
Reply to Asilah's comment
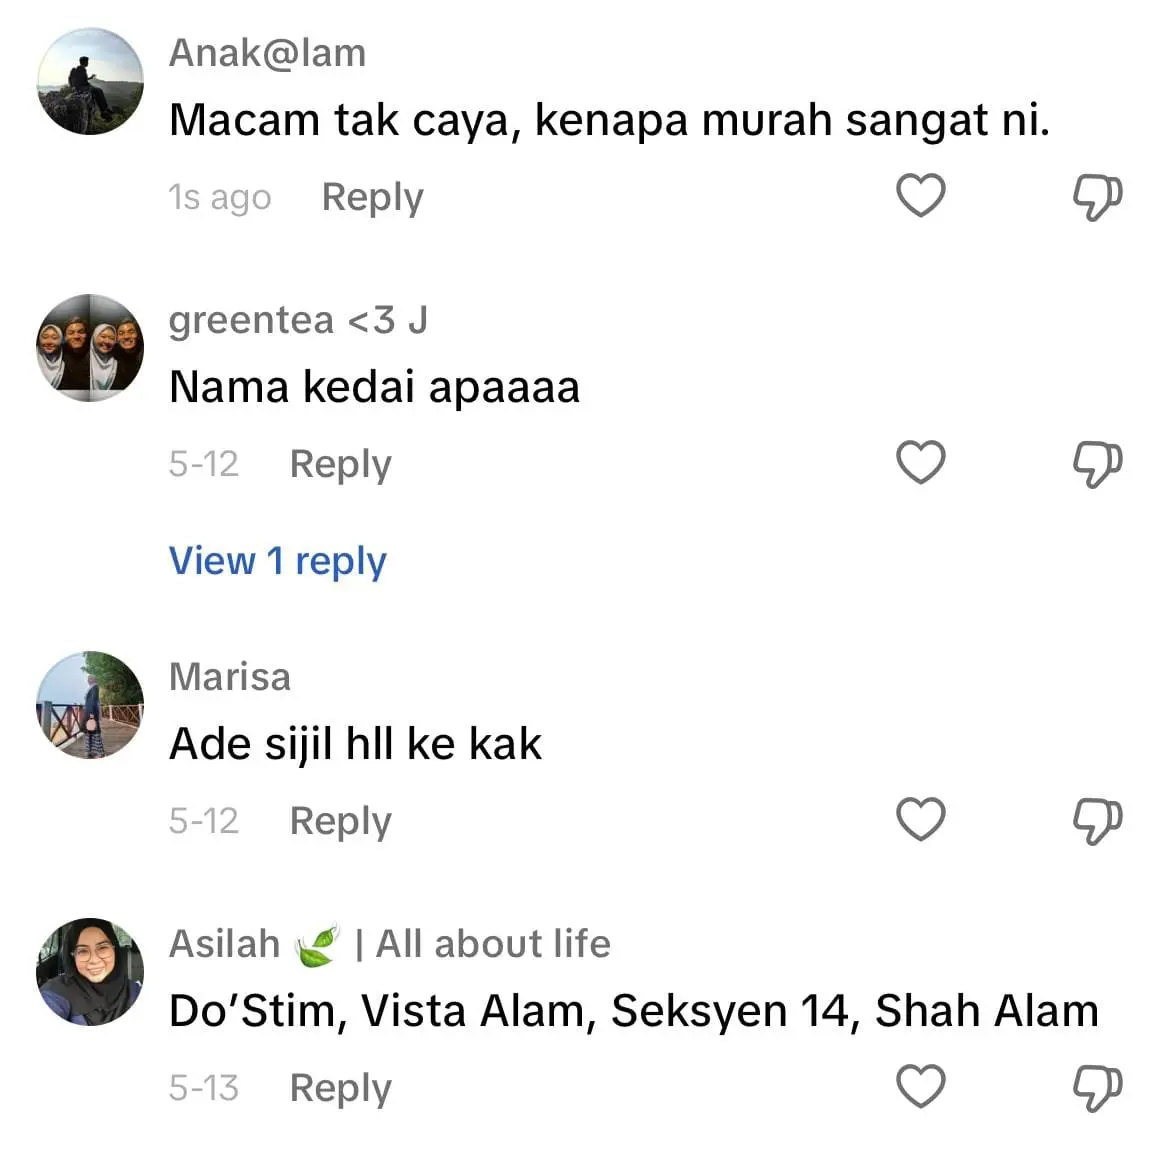(340, 1088)
